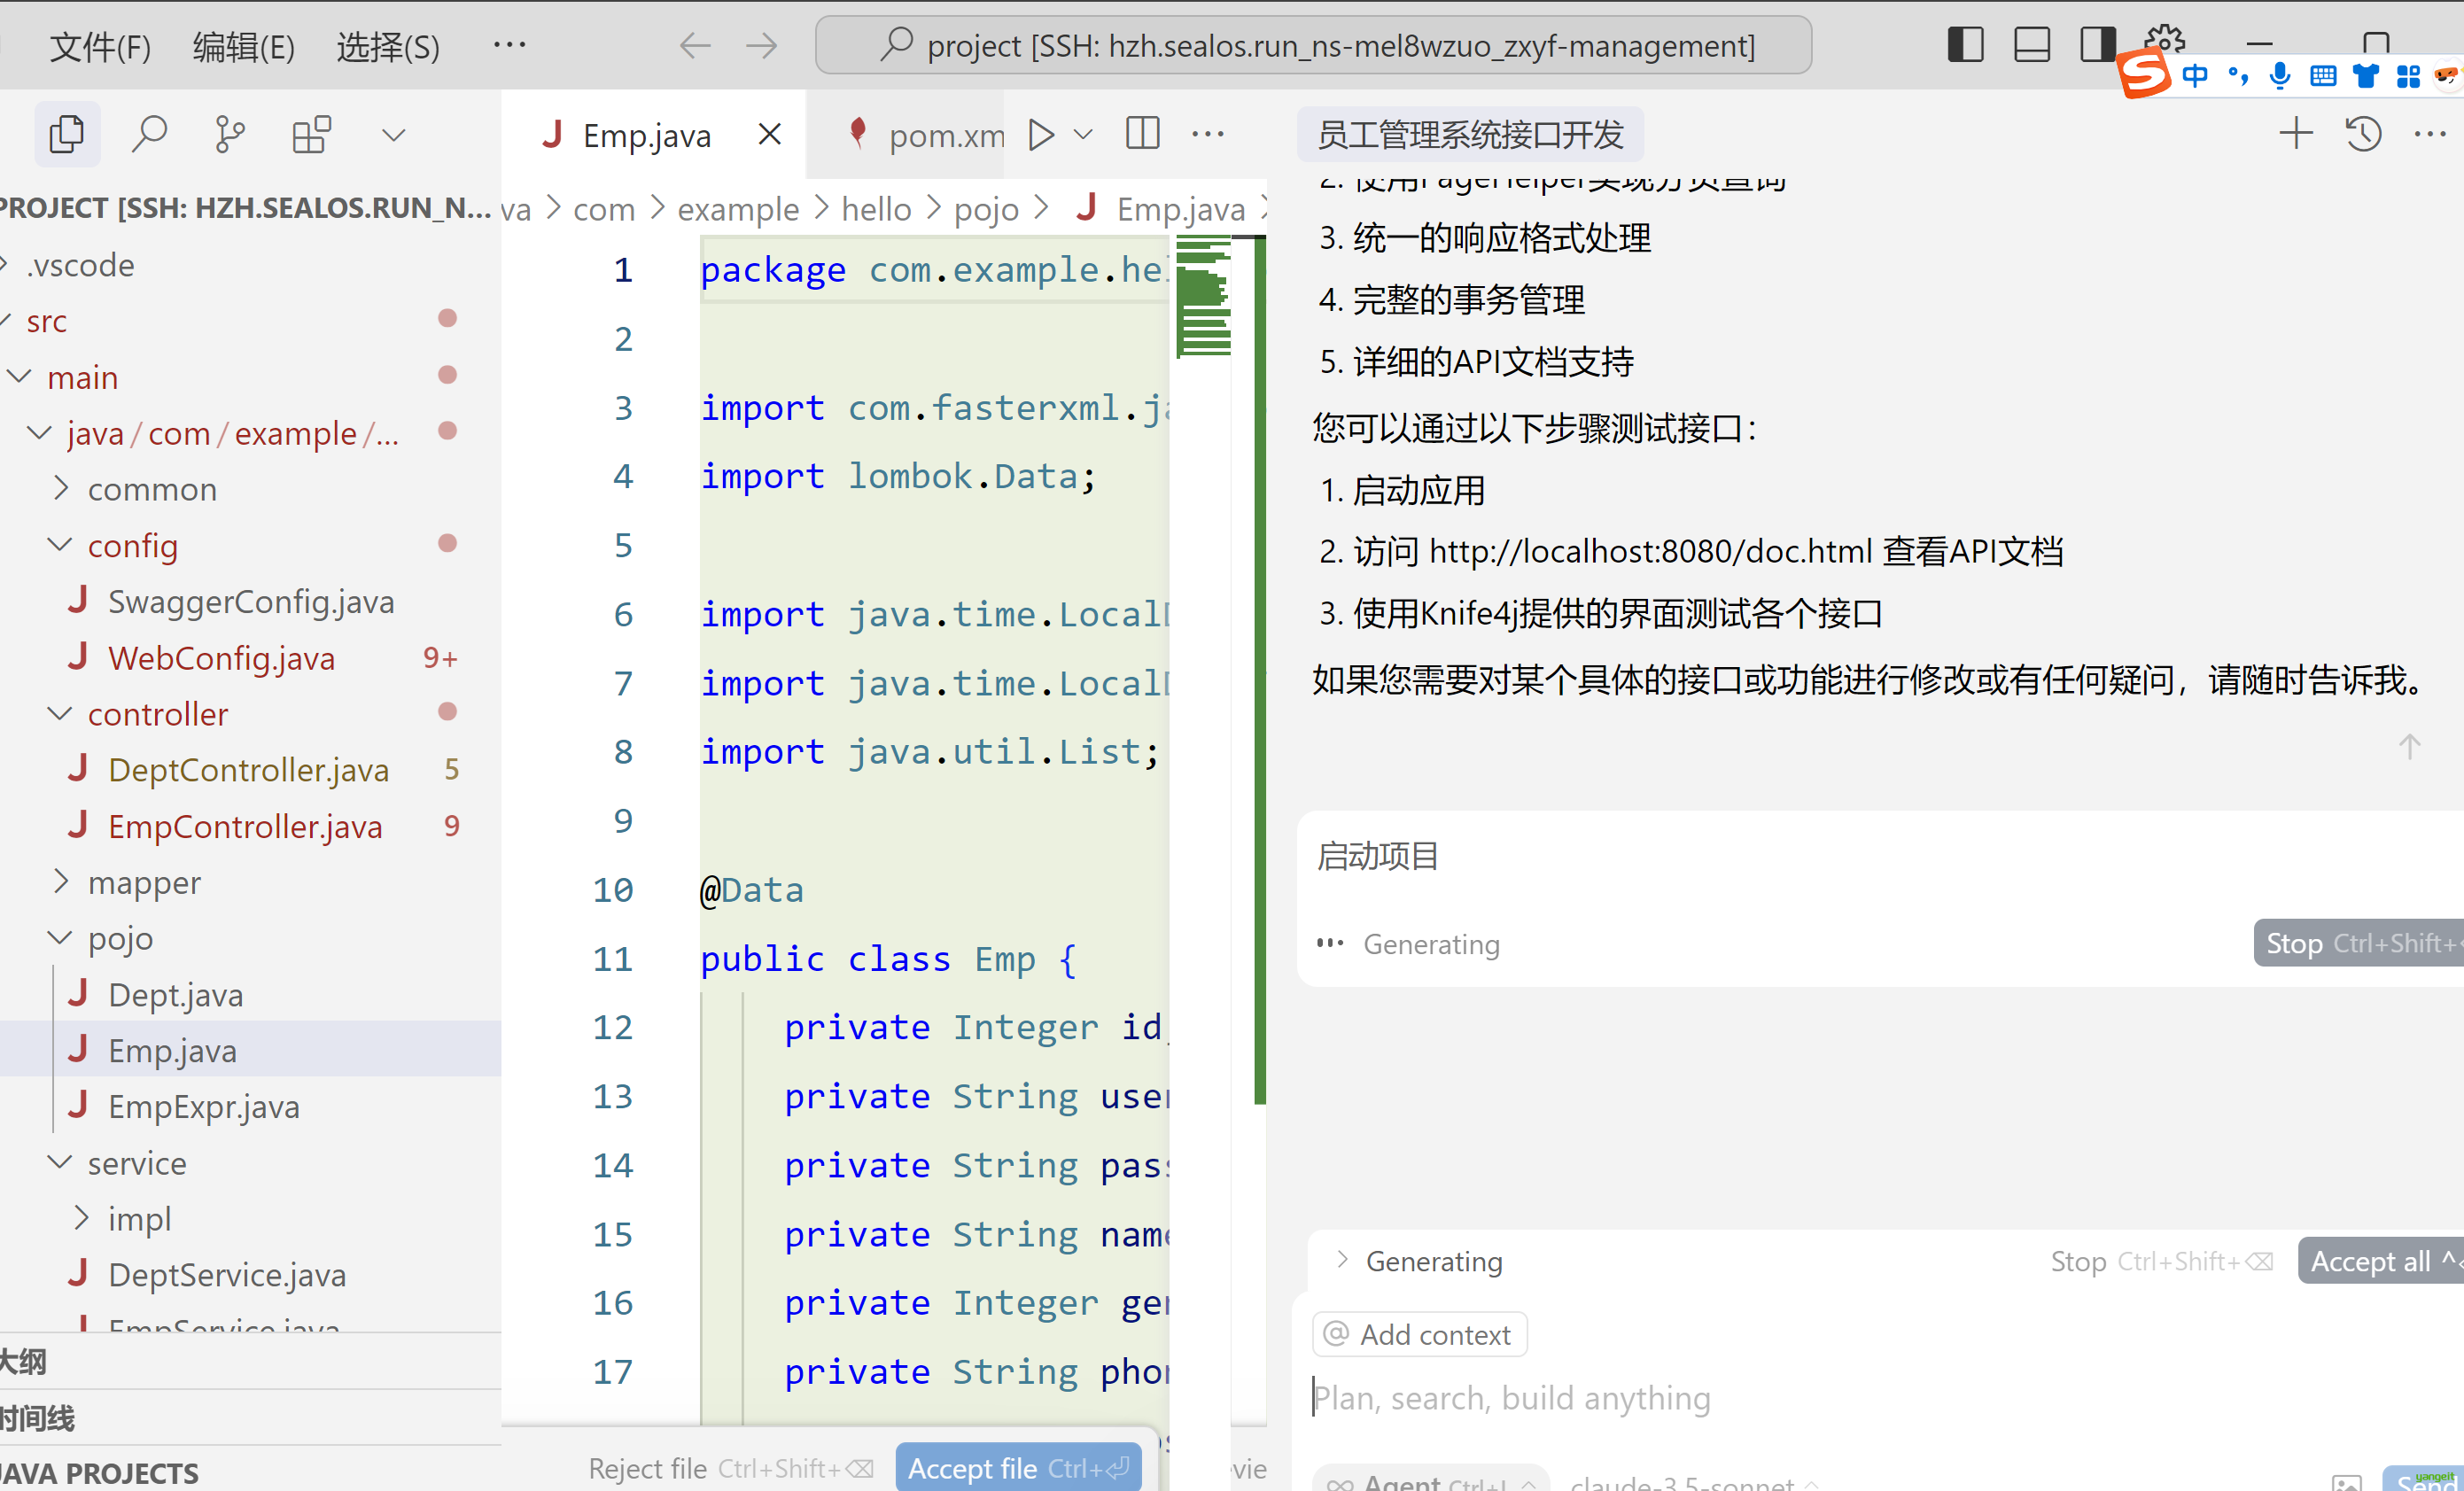
Task: Open DeptController.java file
Action: click(x=248, y=770)
